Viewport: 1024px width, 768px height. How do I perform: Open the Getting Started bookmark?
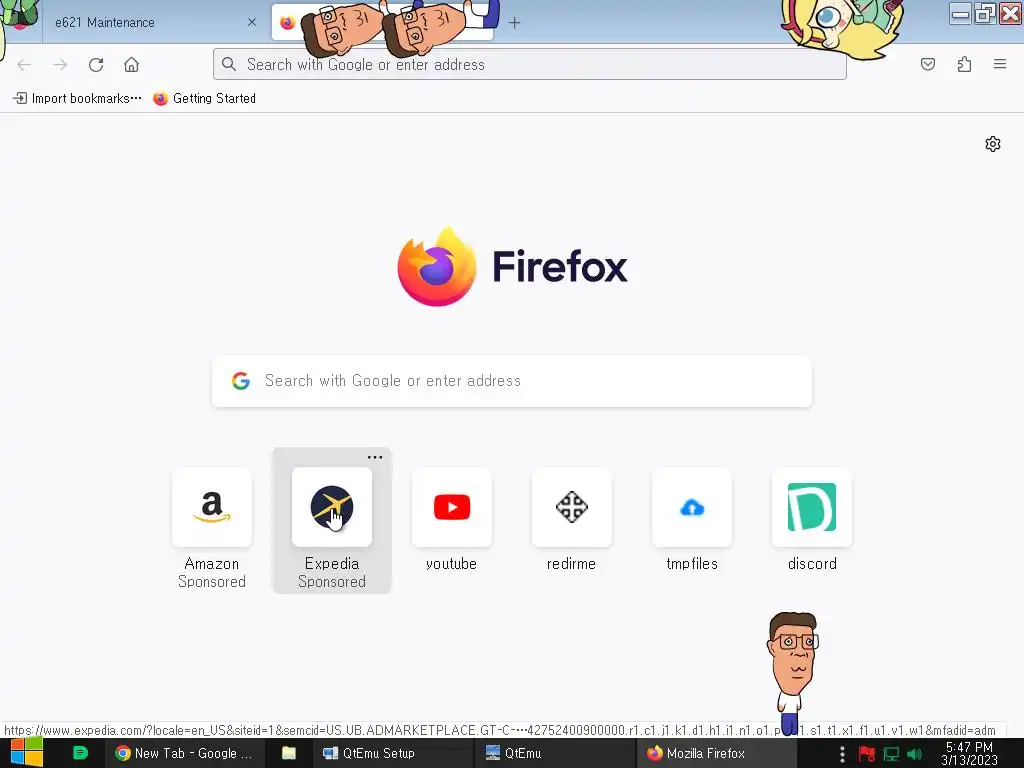click(x=204, y=98)
